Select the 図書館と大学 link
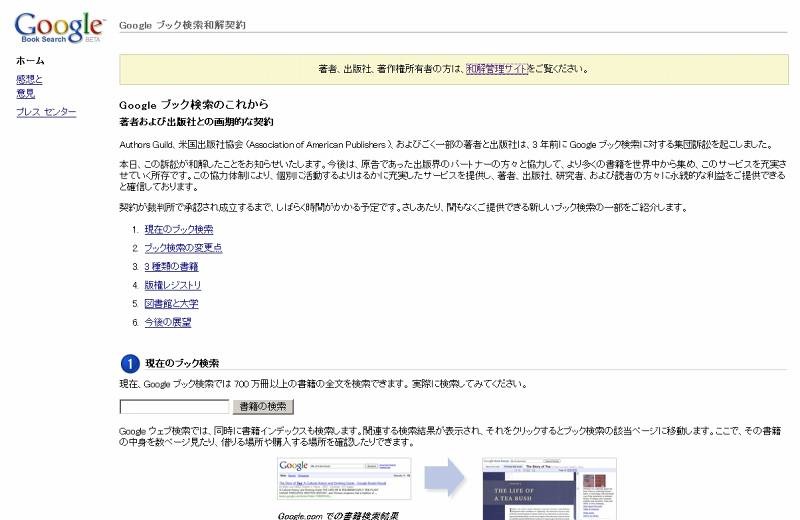The width and height of the screenshot is (800, 520). [x=171, y=304]
